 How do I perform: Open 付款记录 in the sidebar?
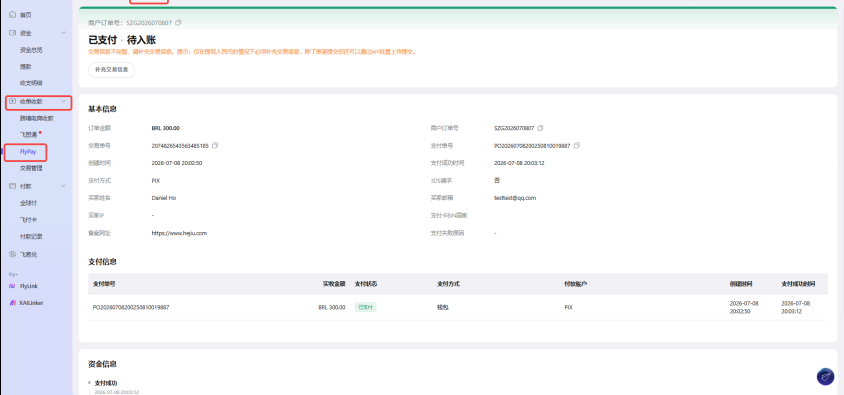(31, 236)
